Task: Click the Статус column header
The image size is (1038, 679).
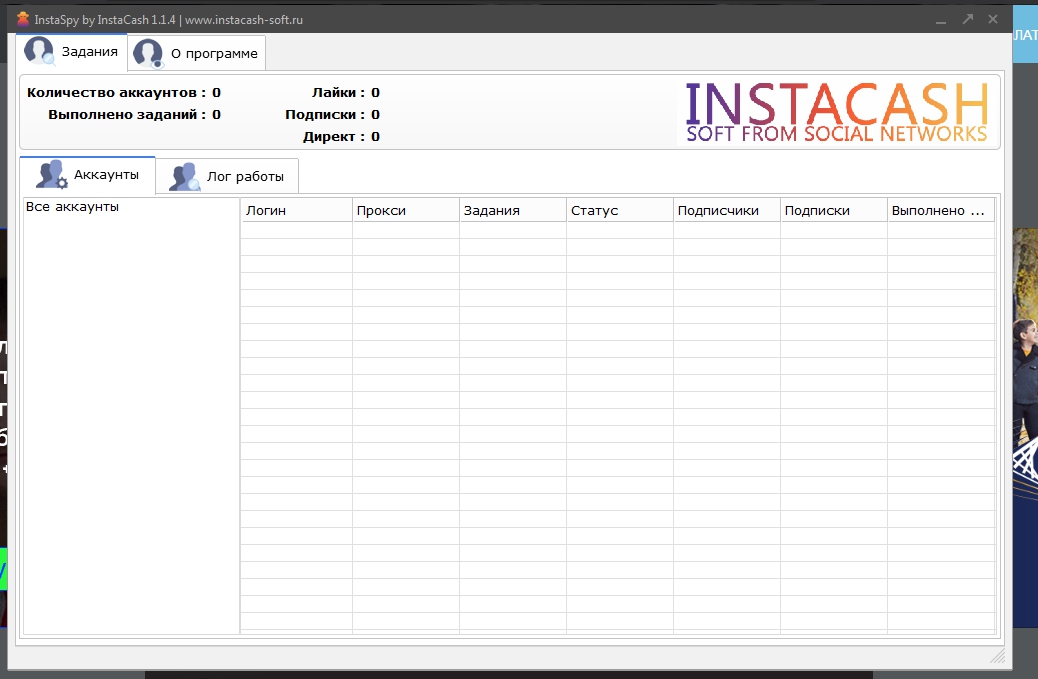Action: pos(620,210)
